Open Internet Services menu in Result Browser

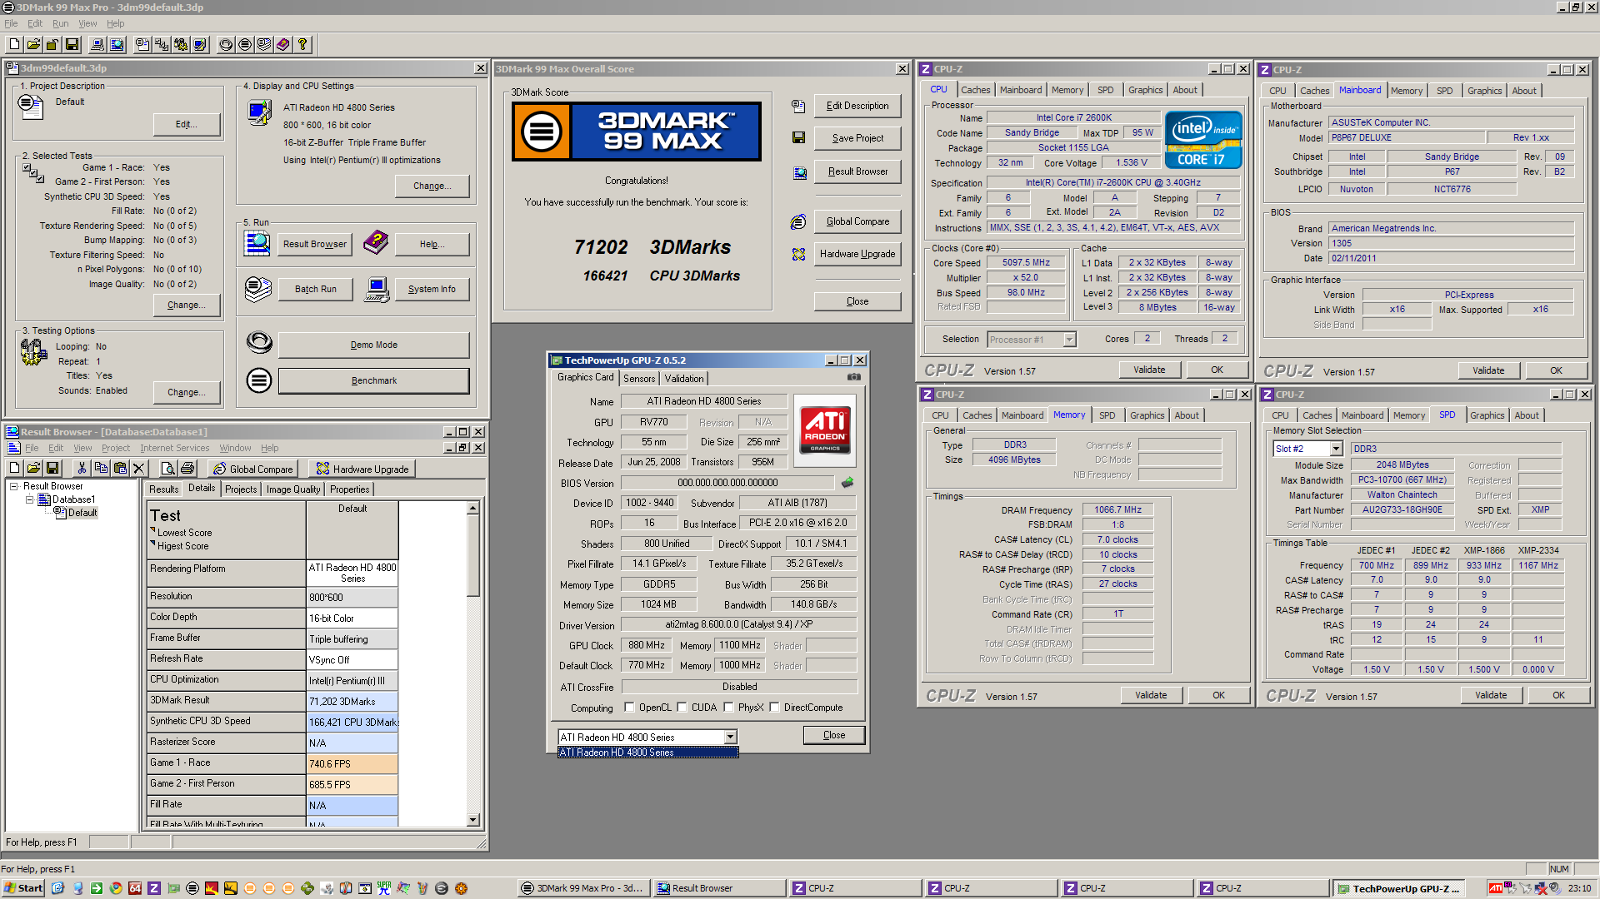click(175, 448)
